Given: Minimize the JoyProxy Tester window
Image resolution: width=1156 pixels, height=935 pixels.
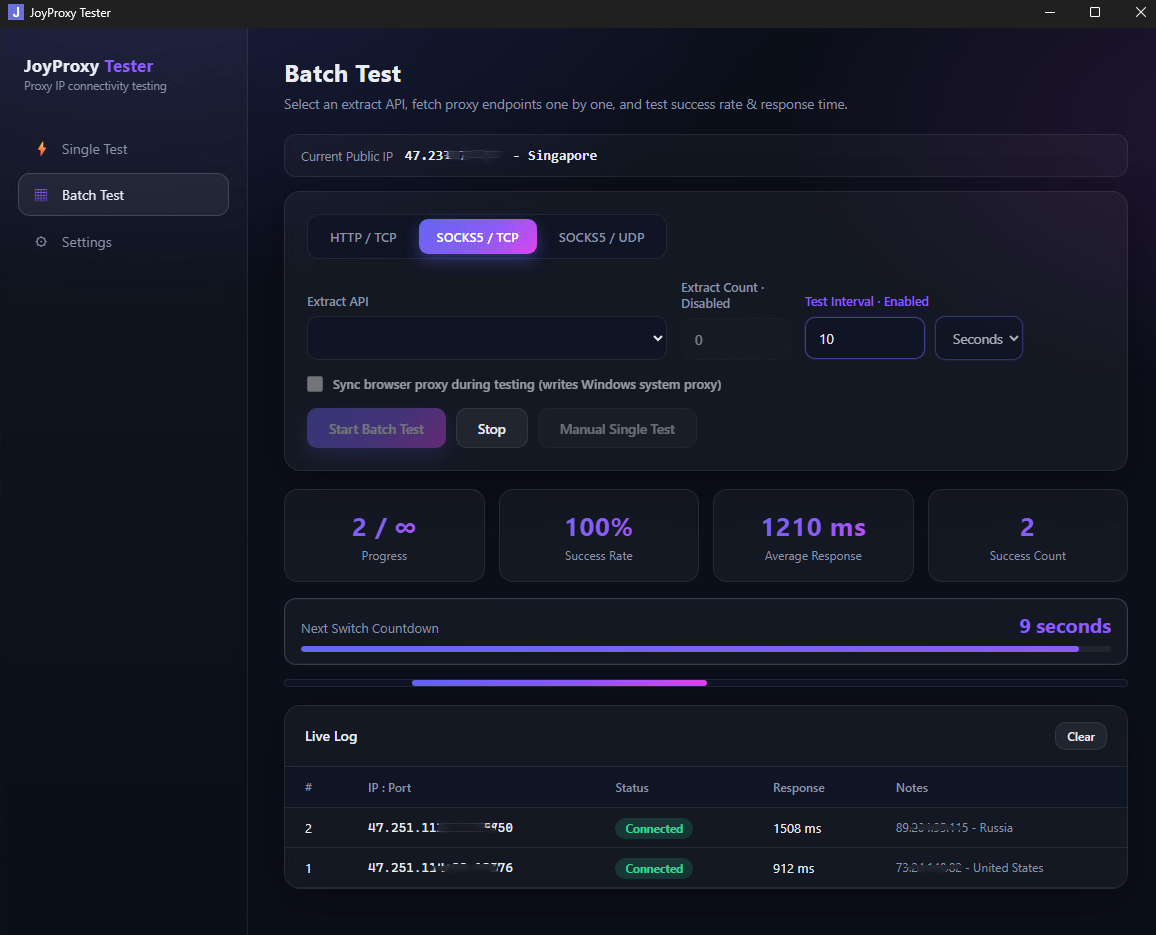Looking at the screenshot, I should click(1050, 13).
